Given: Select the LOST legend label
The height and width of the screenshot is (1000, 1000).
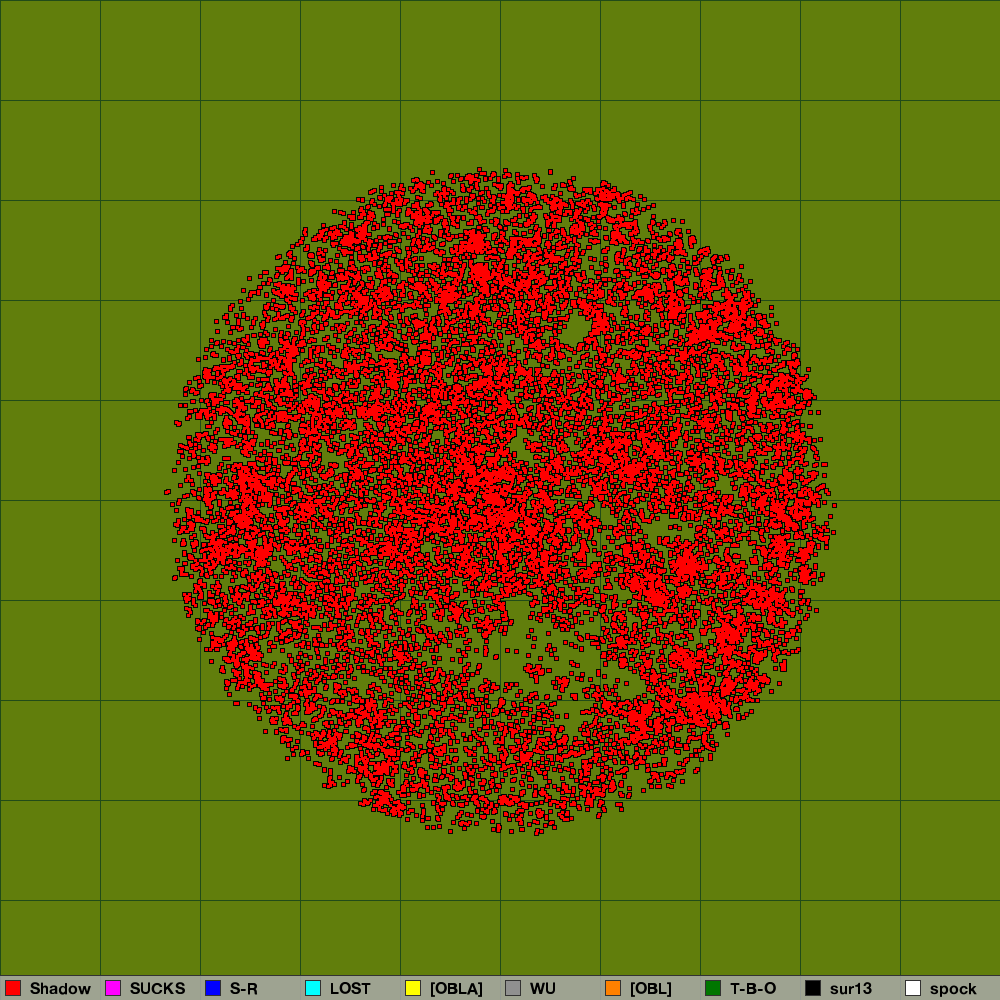Looking at the screenshot, I should (350, 989).
